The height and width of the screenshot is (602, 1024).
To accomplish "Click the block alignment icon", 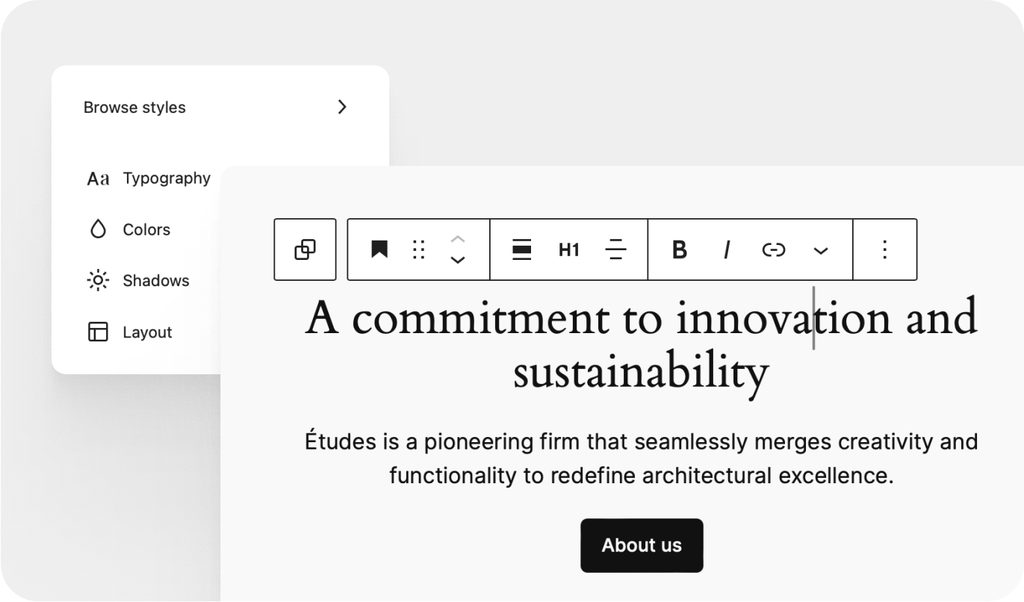I will [x=521, y=250].
